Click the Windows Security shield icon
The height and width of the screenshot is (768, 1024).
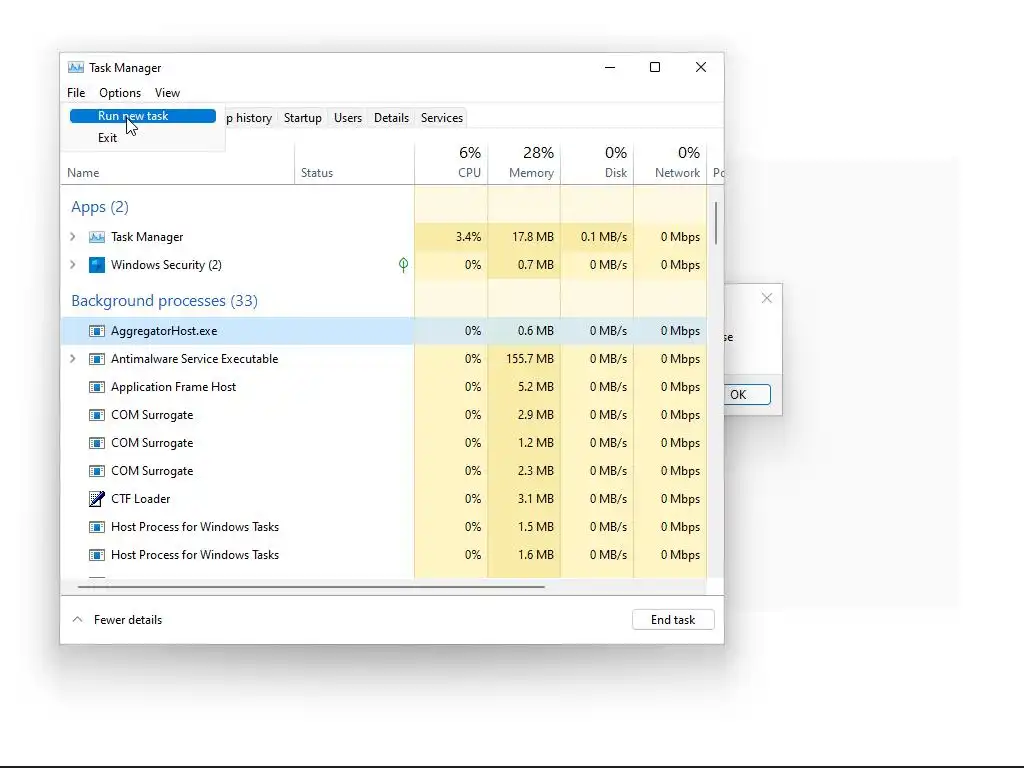point(97,265)
